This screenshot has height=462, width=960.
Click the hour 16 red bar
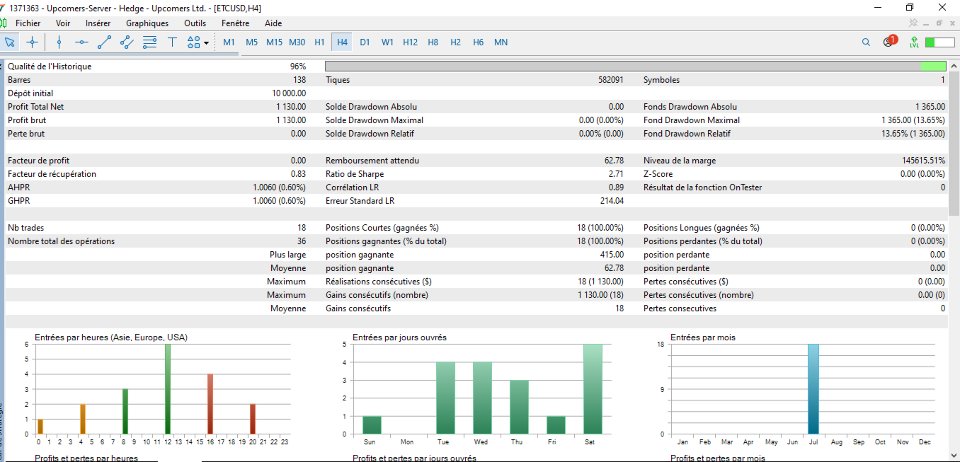point(210,404)
